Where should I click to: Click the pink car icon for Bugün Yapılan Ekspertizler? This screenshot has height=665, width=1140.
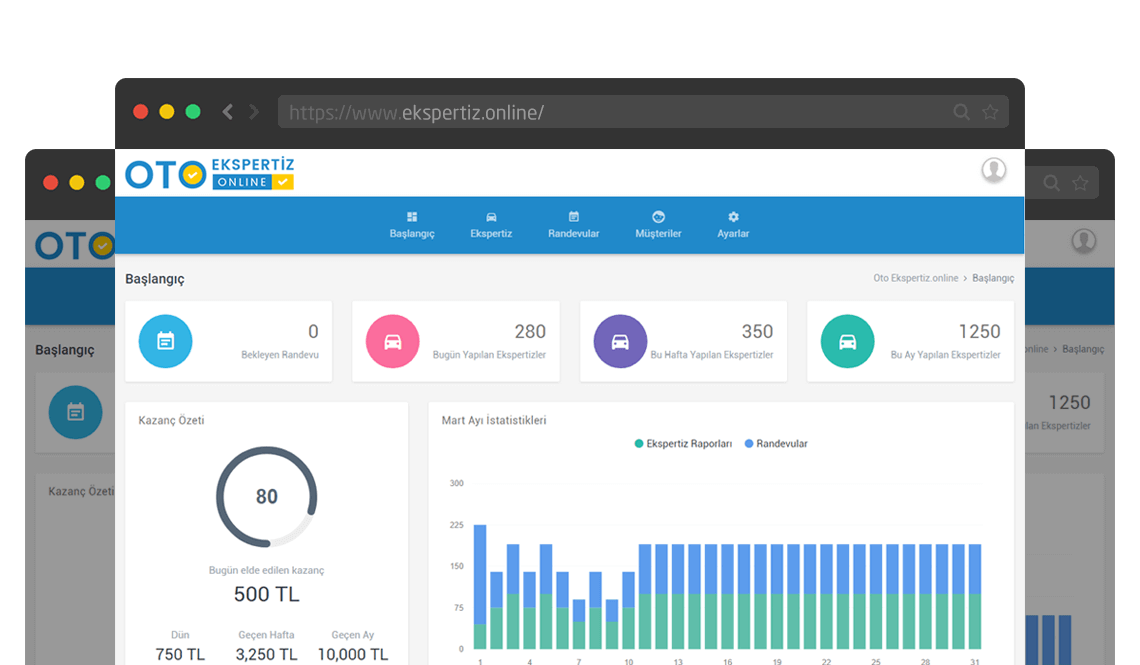point(393,341)
